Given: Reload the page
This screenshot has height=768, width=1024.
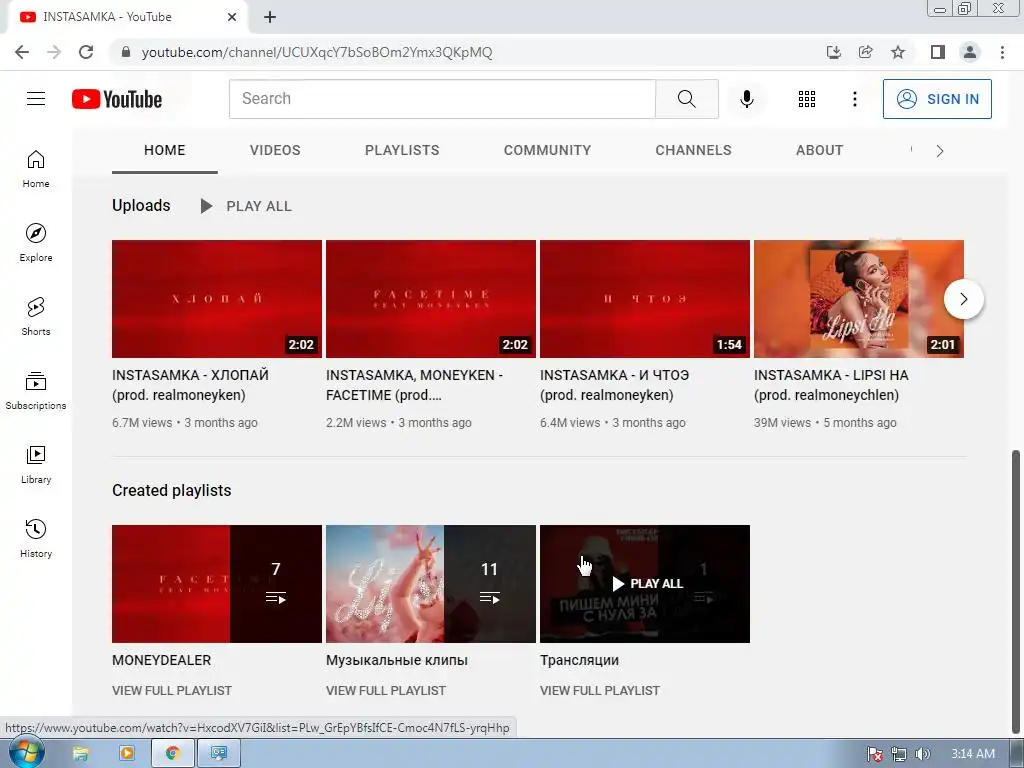Looking at the screenshot, I should tap(86, 52).
